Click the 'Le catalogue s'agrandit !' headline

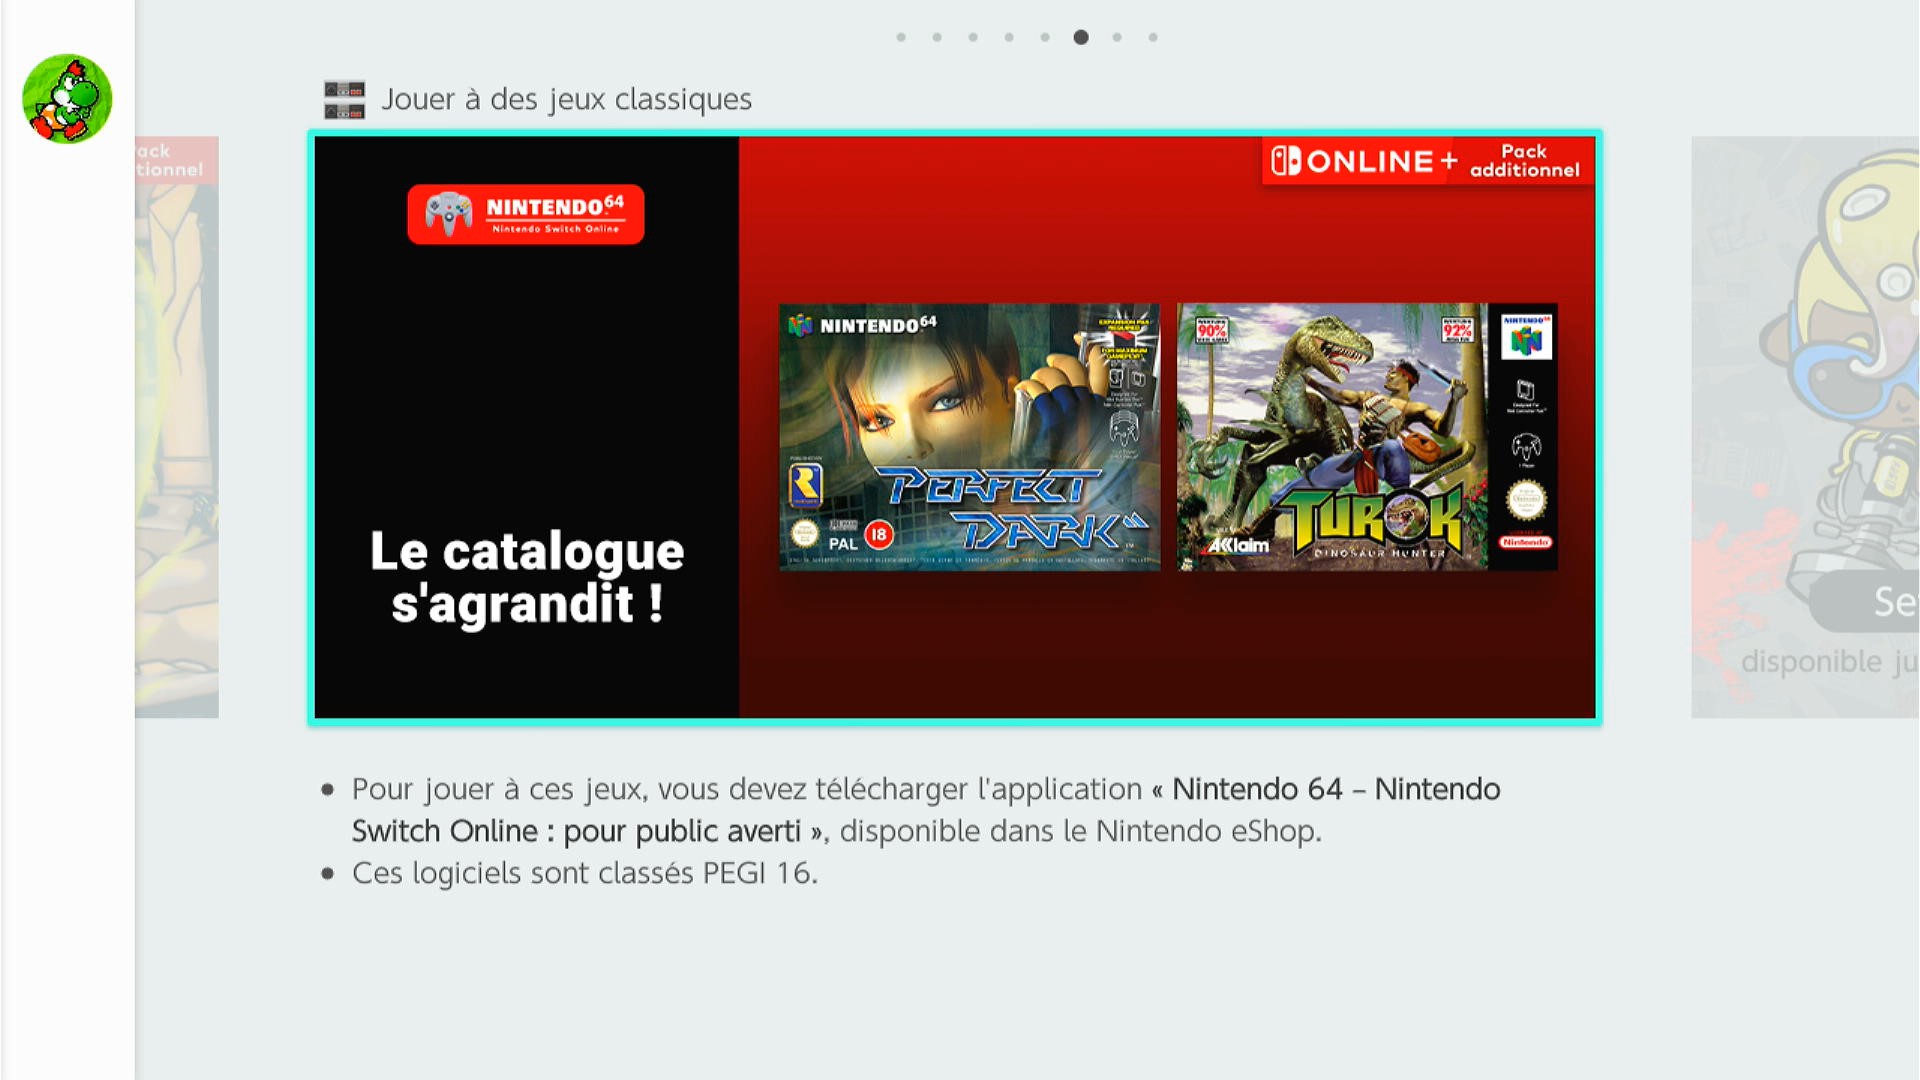[527, 578]
